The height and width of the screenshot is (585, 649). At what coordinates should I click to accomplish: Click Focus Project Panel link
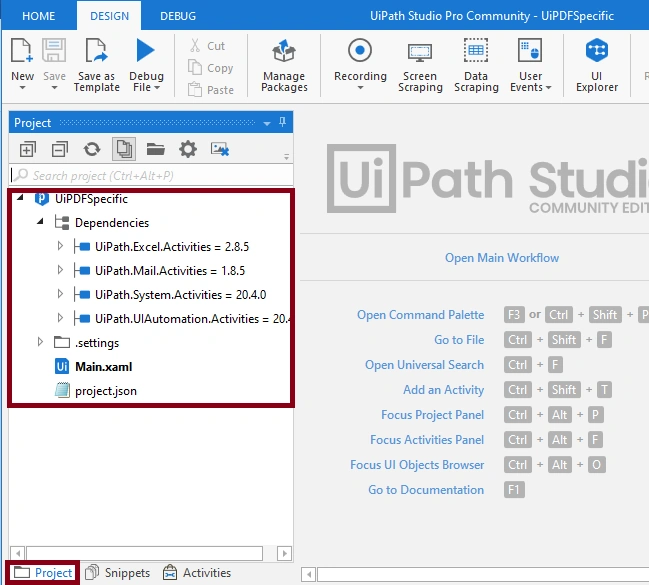coord(432,414)
